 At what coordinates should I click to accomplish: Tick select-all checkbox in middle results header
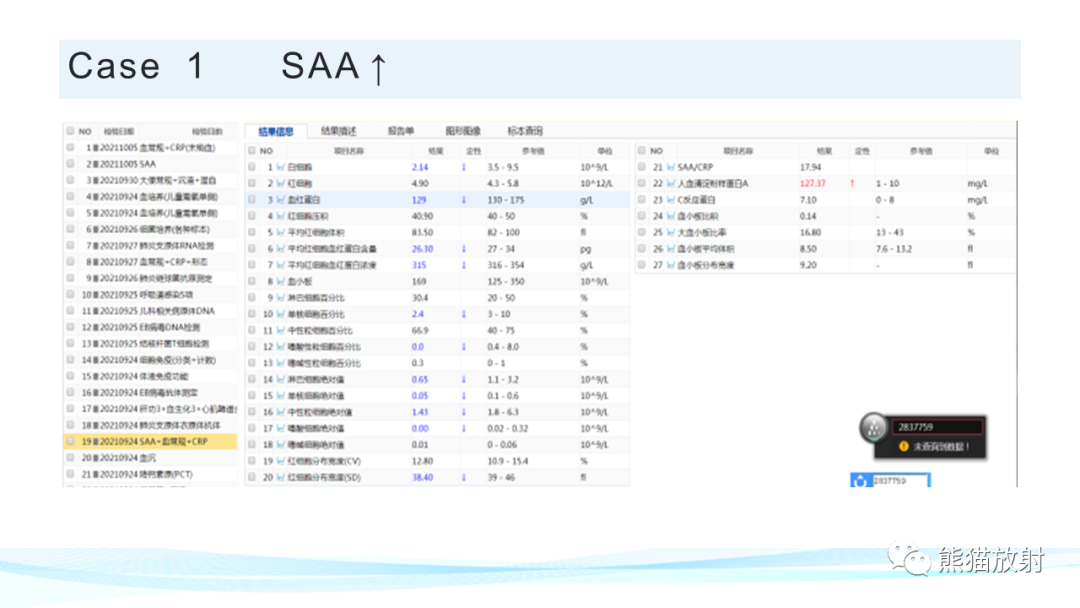251,151
